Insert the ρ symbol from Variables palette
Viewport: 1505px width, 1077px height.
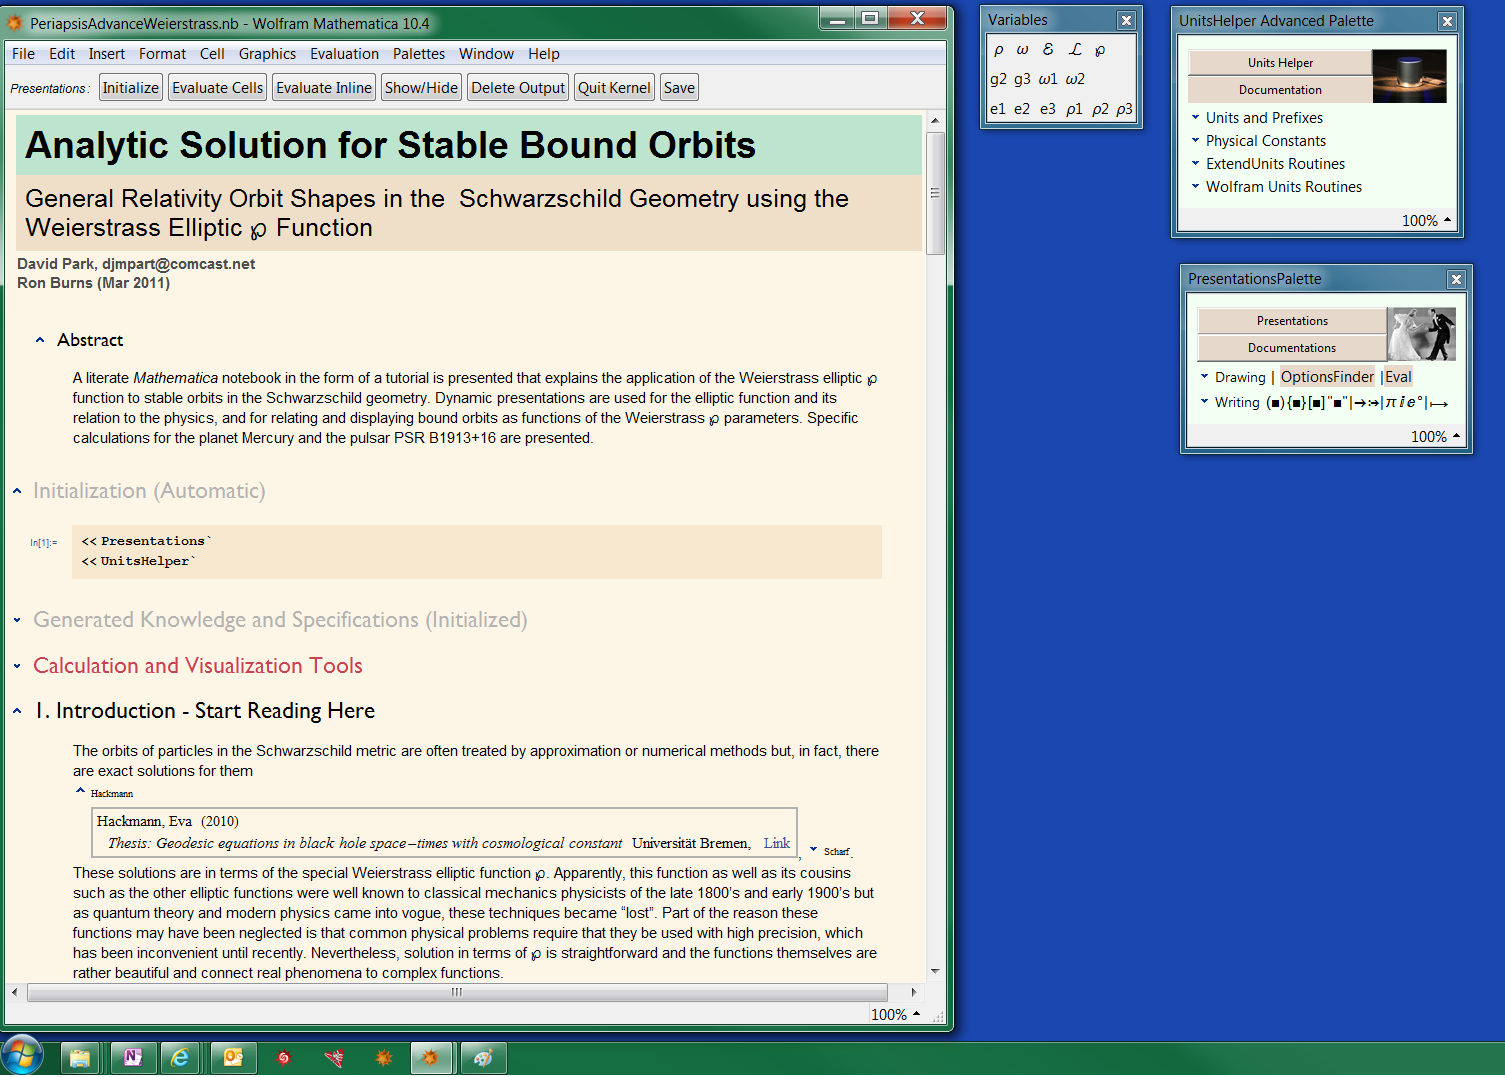coord(998,49)
